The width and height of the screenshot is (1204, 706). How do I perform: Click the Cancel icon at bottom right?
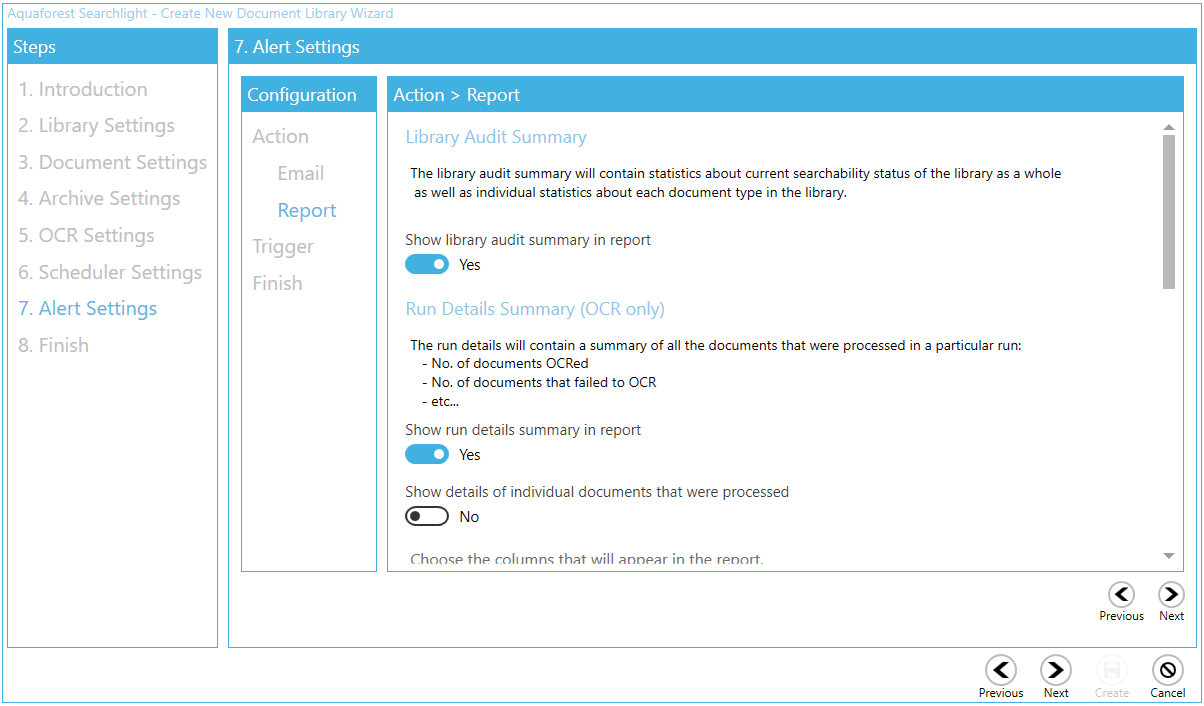coord(1167,670)
